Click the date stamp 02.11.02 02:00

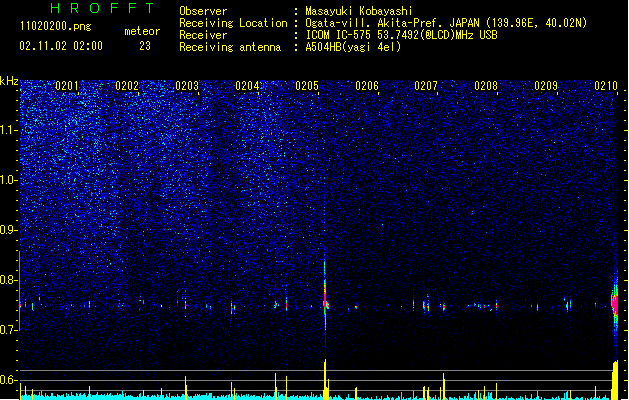[61, 46]
